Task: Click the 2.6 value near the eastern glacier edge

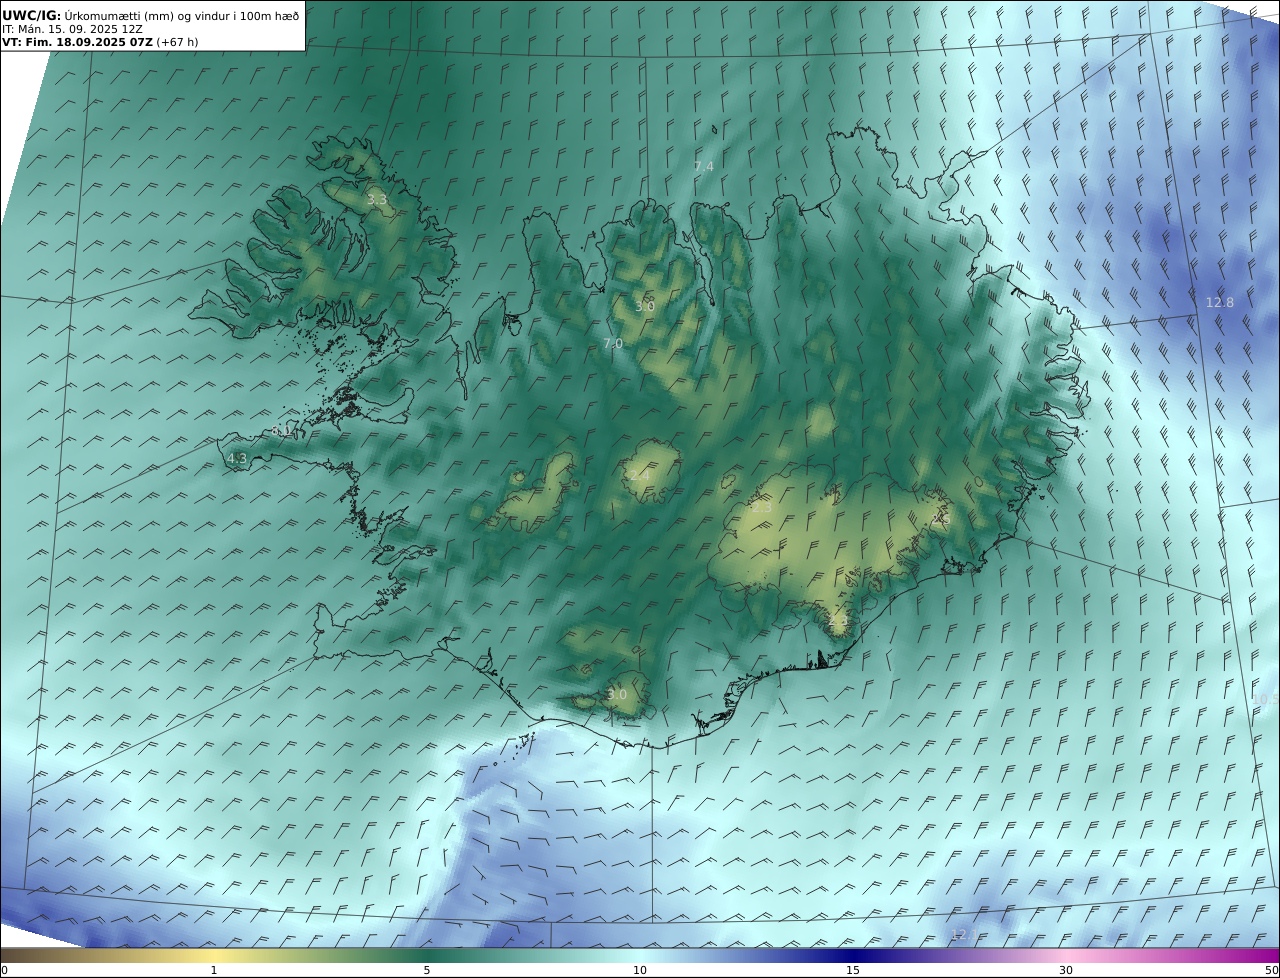Action: 940,518
